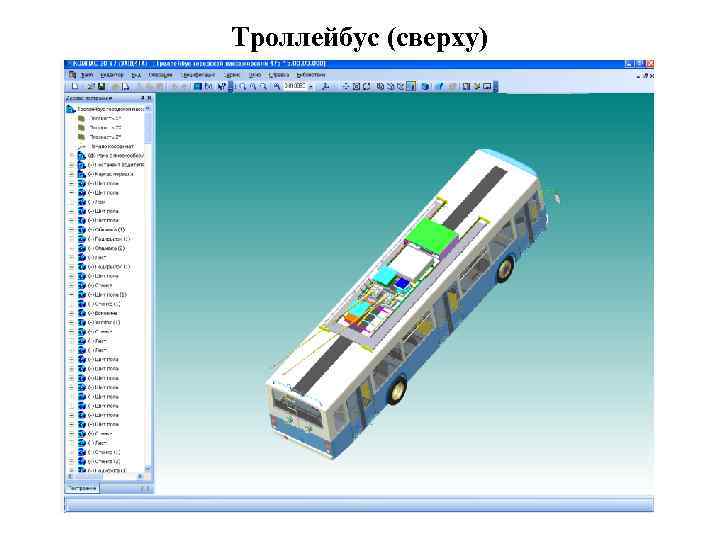Open the Вид menu

[136, 75]
